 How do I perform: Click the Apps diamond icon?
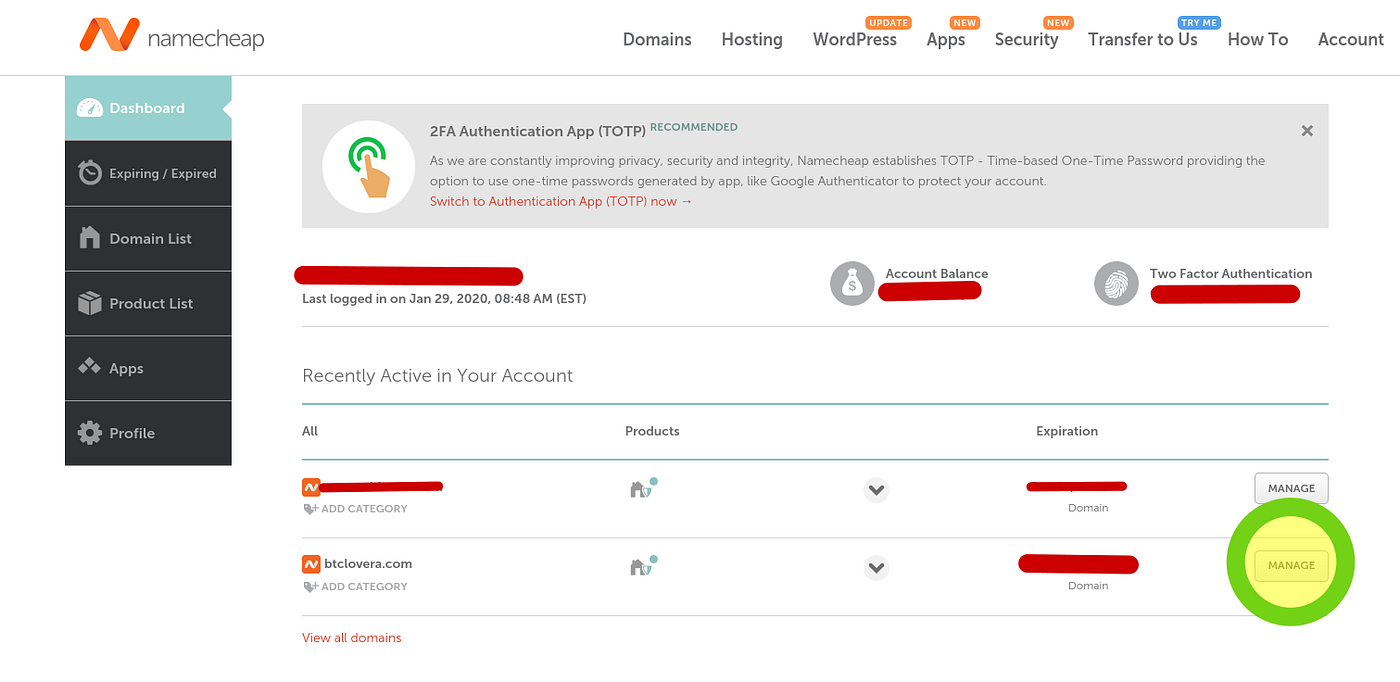pyautogui.click(x=90, y=367)
